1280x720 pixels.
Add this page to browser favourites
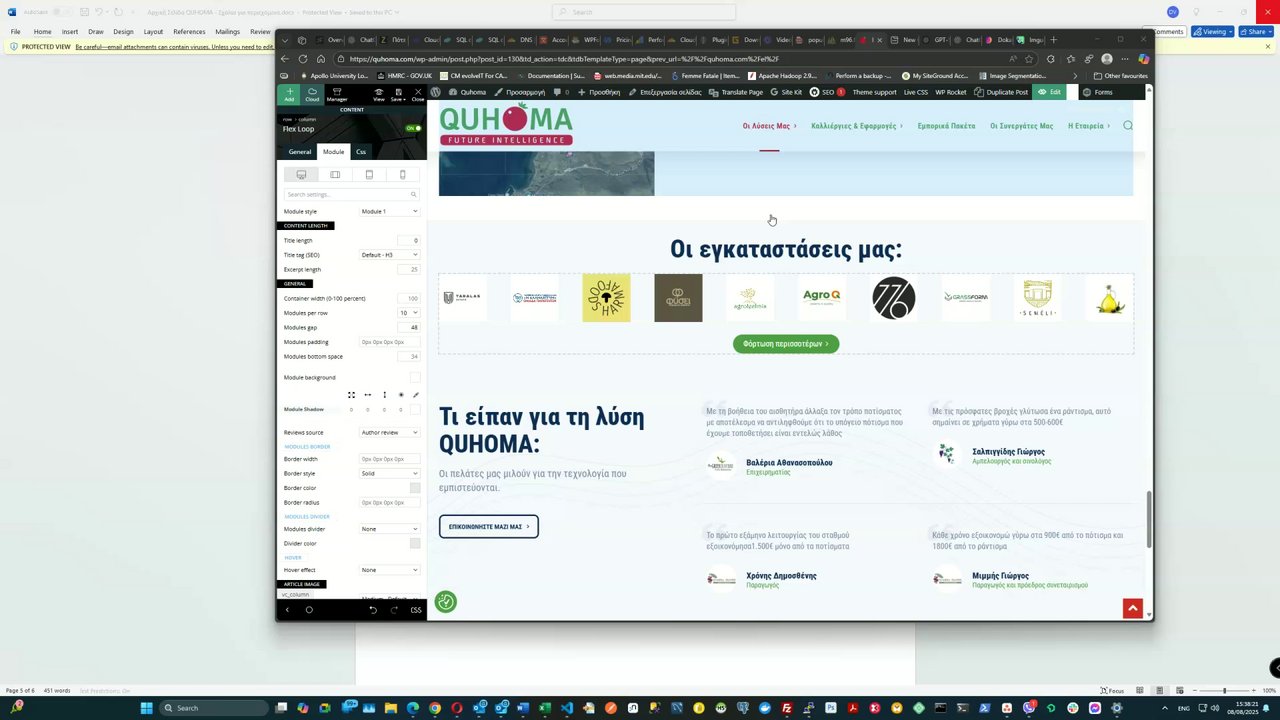coord(1029,59)
